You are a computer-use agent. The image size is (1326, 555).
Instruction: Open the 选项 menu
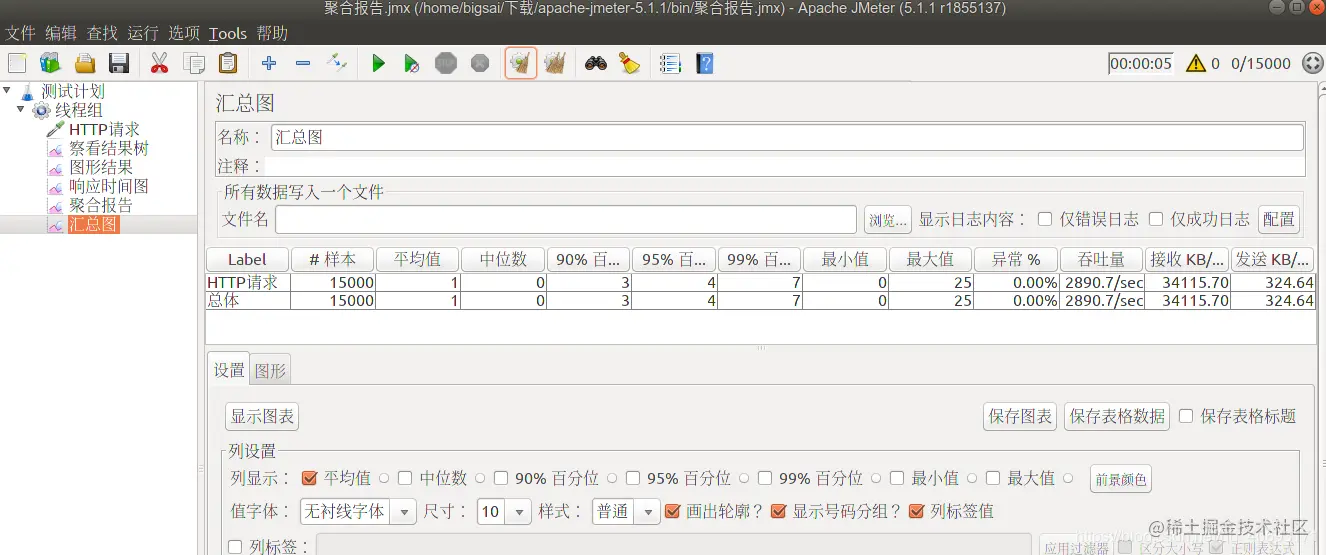184,33
